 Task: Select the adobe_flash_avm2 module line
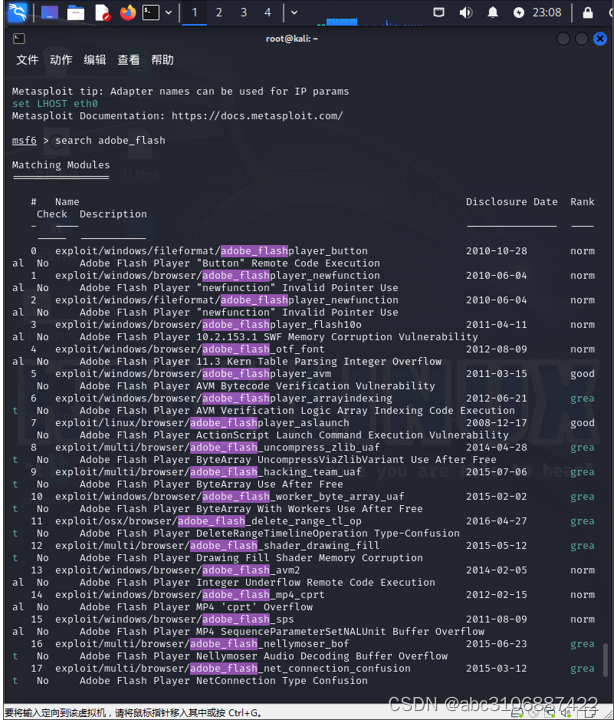pyautogui.click(x=178, y=570)
